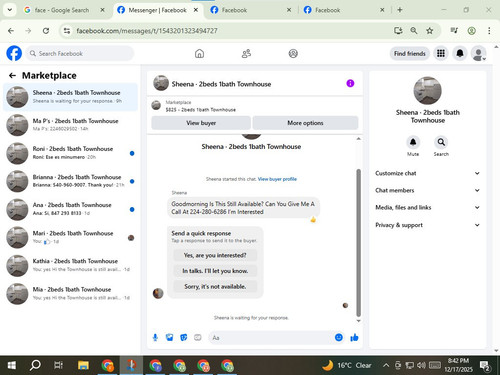Record a voice clip microphone icon
This screenshot has height=375, width=500.
tap(155, 338)
